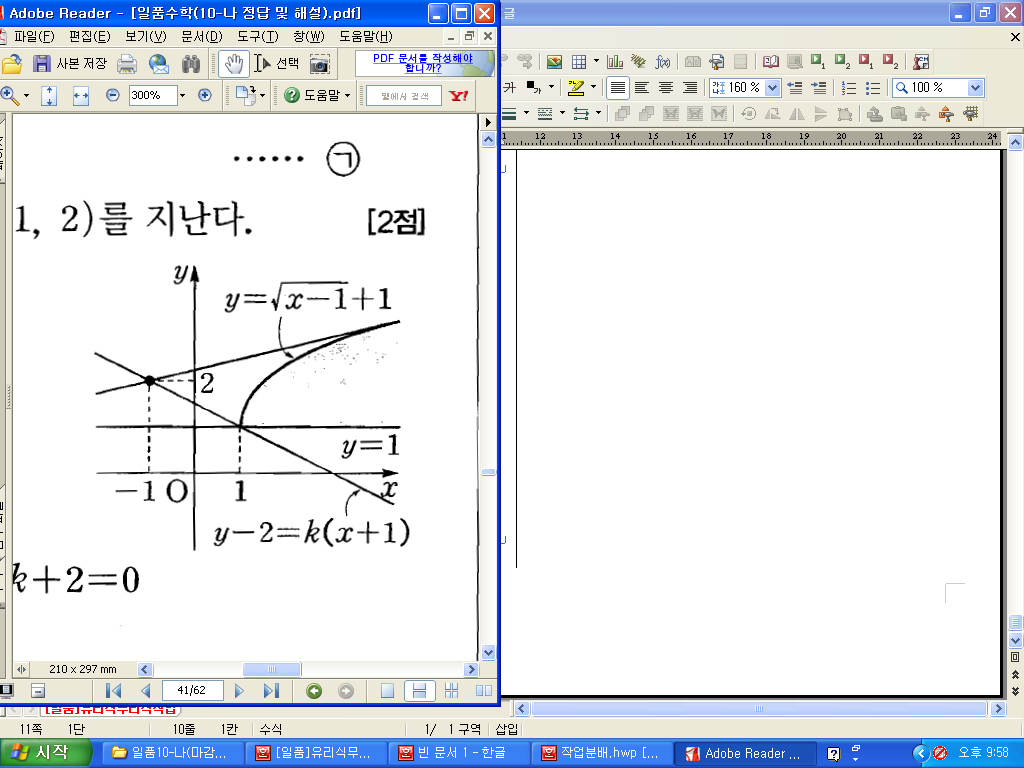Click the Fit Width icon
The height and width of the screenshot is (768, 1024).
pos(81,95)
